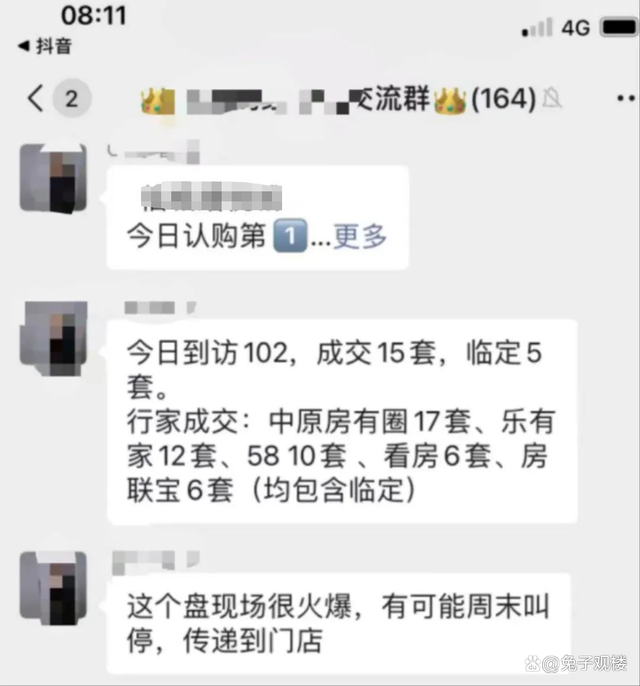The image size is (640, 686).
Task: Open the three-dot chat options menu
Action: pos(626,98)
